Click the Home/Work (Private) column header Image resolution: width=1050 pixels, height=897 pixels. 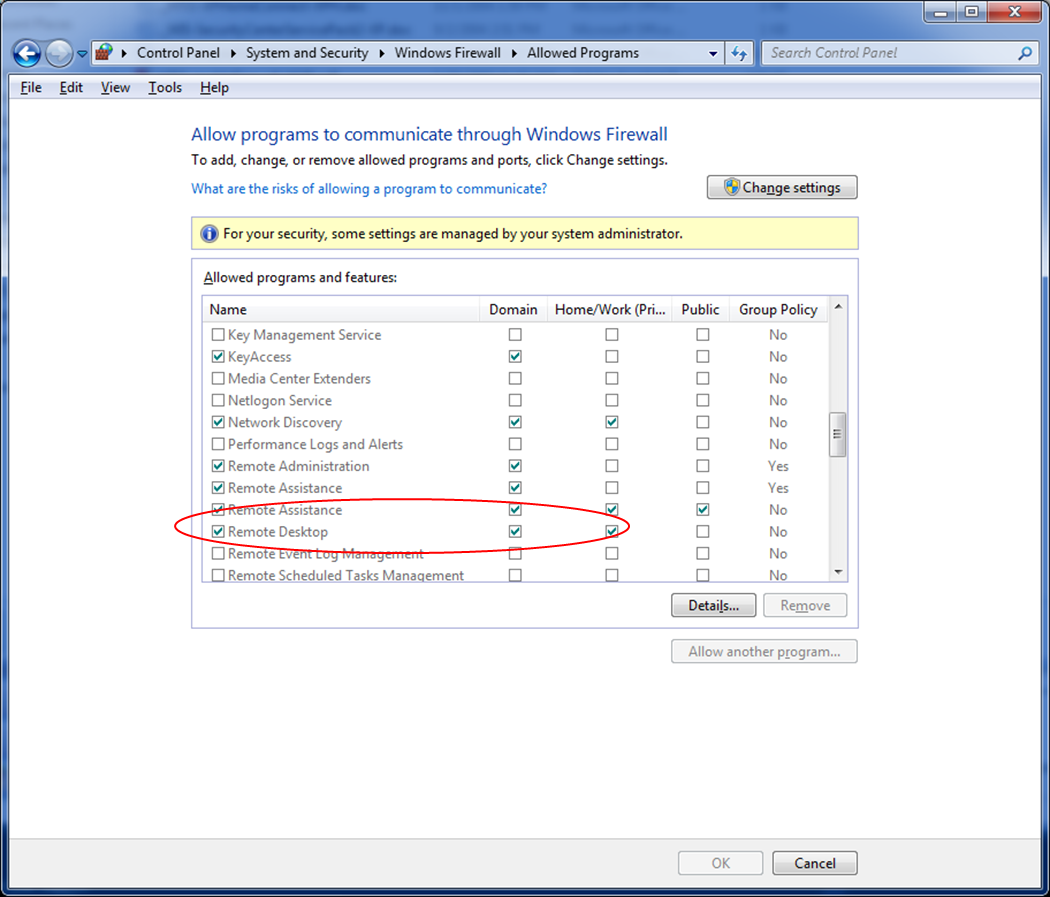610,309
